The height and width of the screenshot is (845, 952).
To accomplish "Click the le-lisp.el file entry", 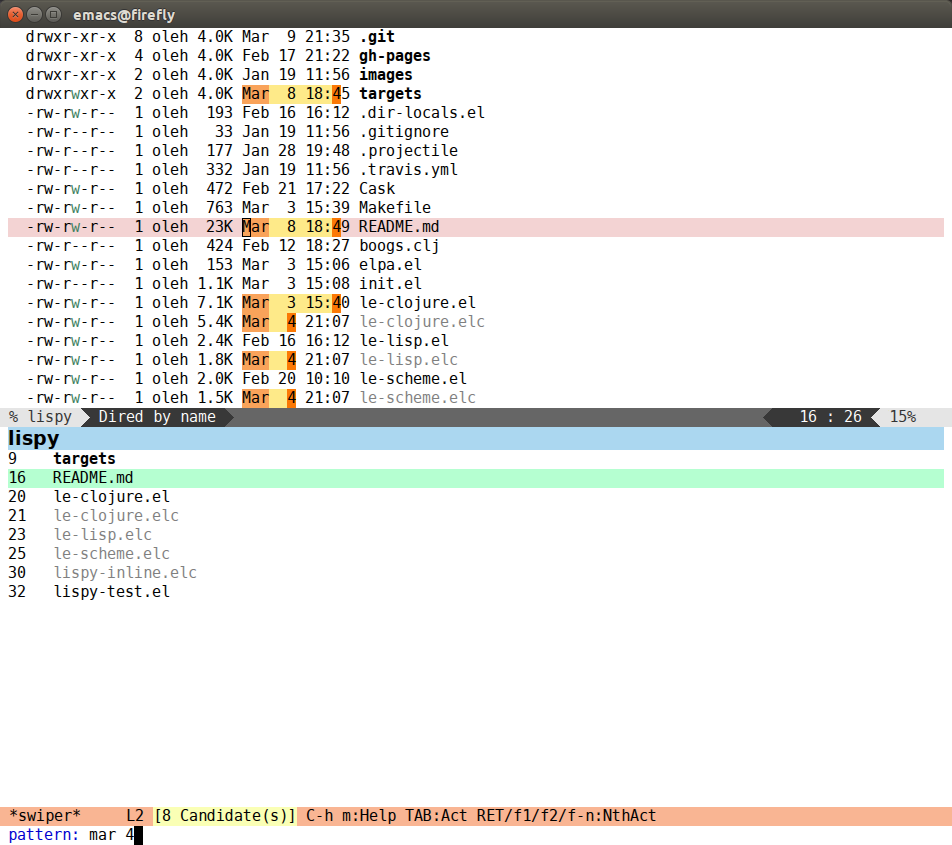I will click(404, 341).
